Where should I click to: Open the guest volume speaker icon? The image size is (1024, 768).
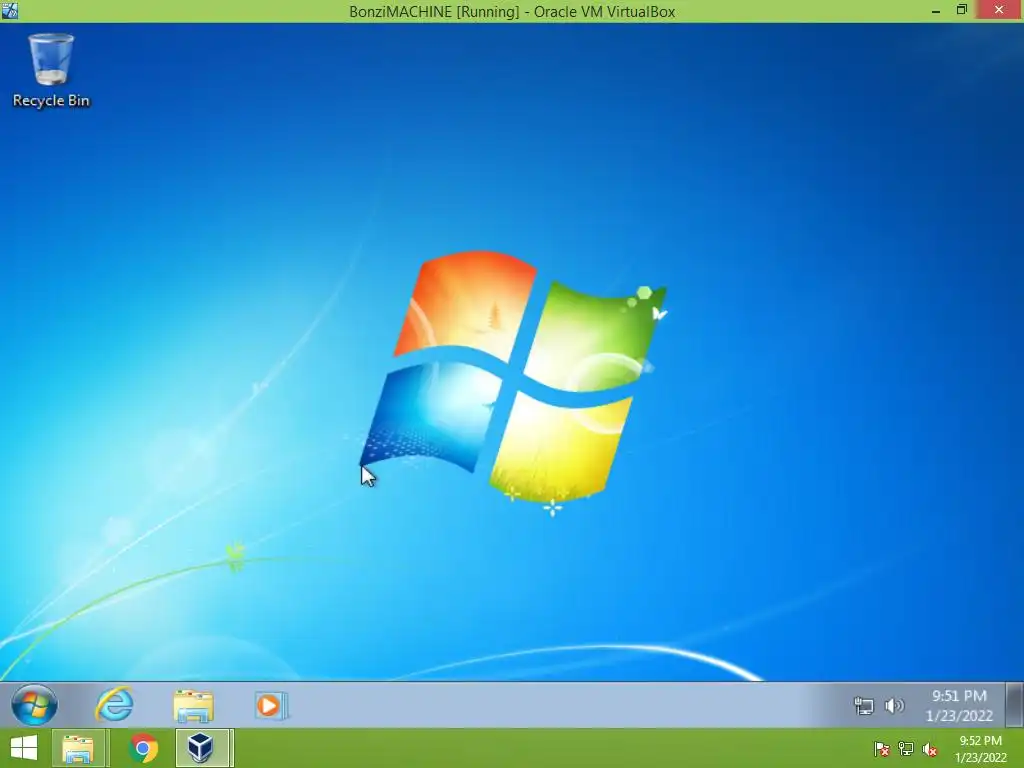pyautogui.click(x=894, y=706)
